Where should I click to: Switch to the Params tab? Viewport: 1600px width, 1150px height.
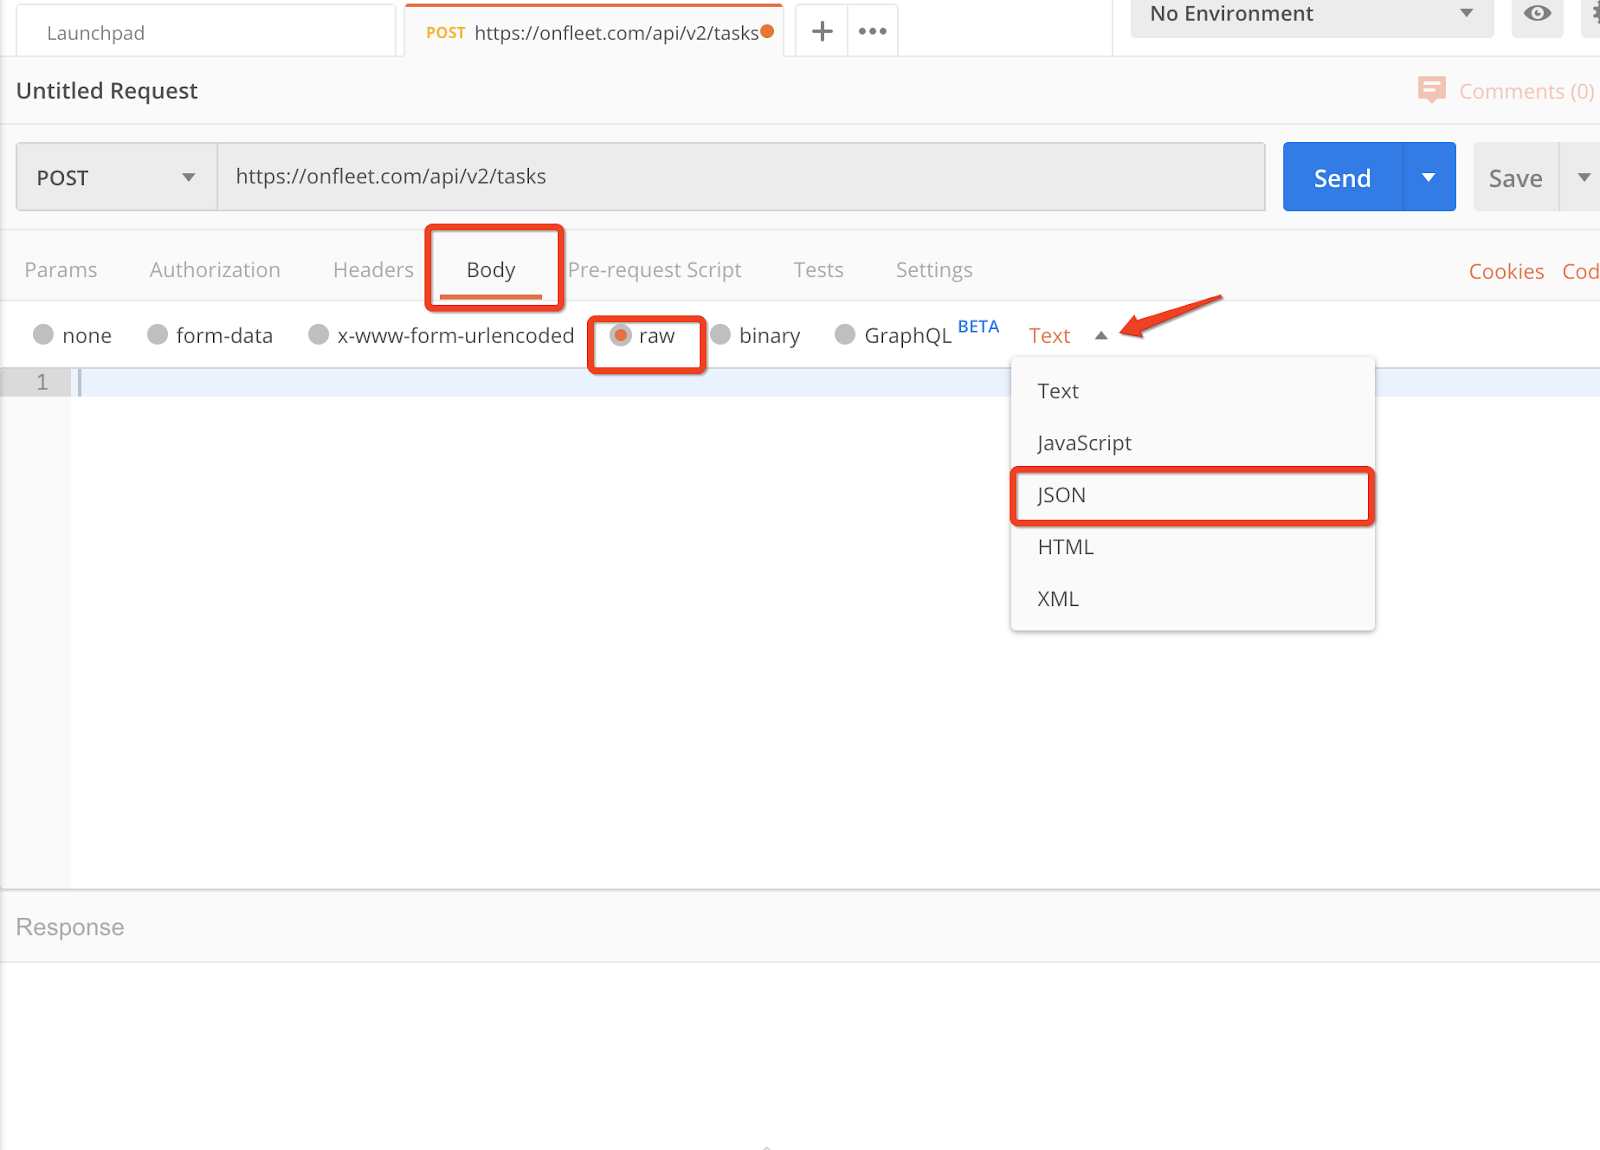[61, 270]
